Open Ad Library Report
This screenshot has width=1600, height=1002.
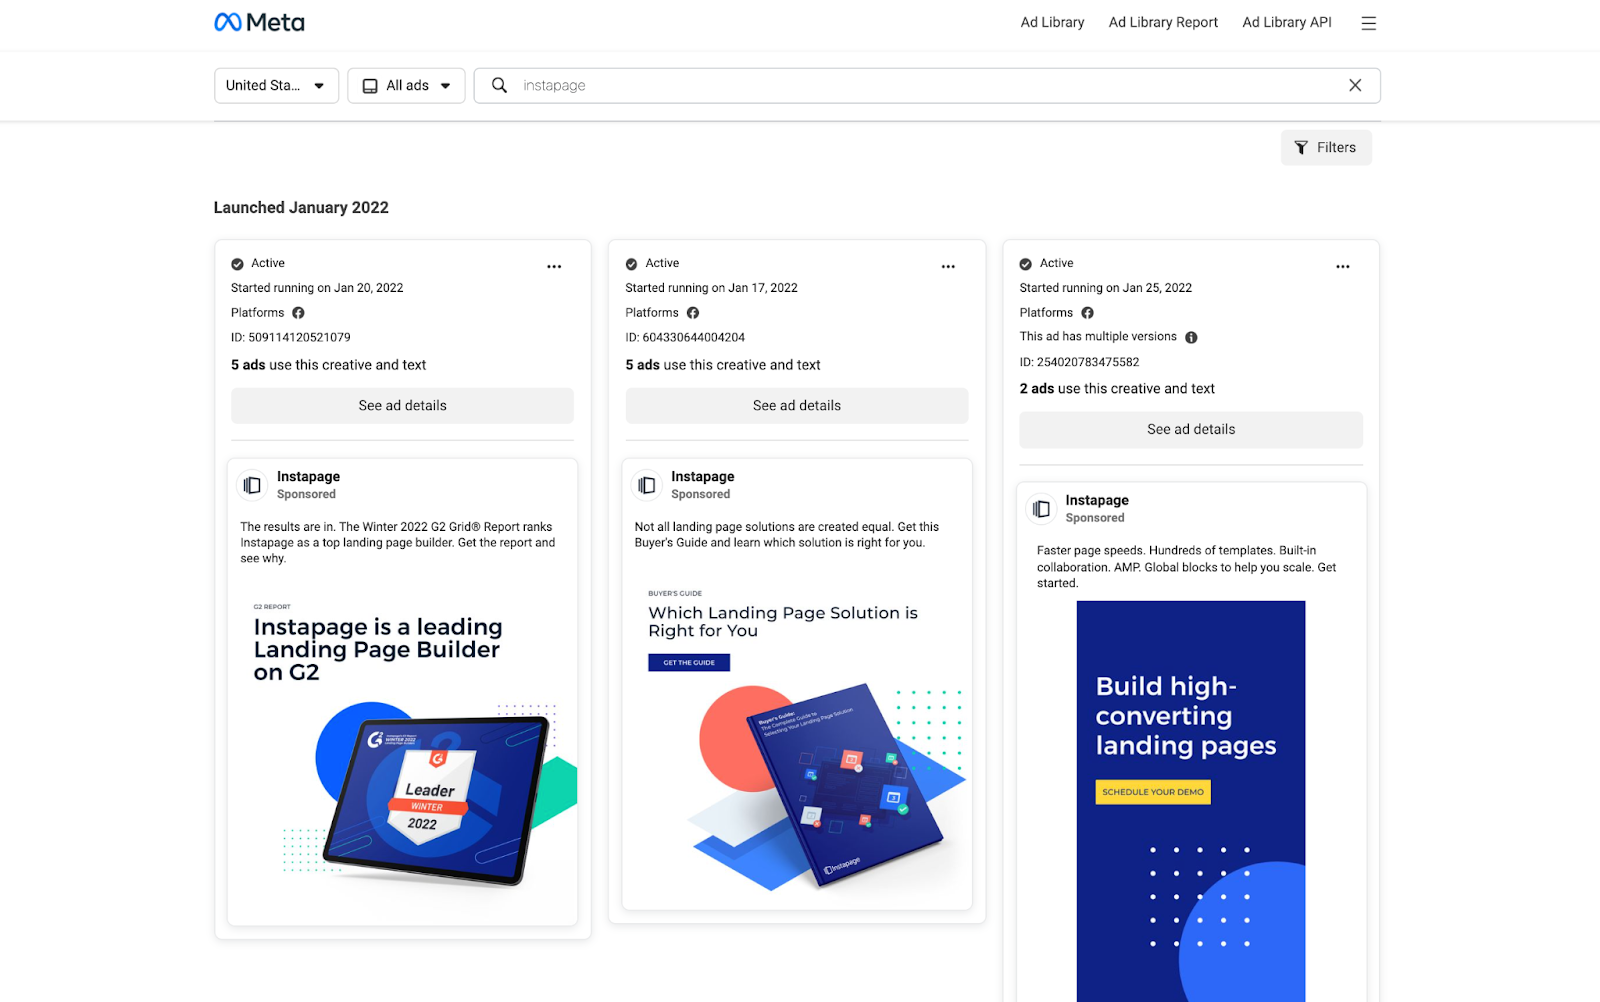tap(1163, 22)
